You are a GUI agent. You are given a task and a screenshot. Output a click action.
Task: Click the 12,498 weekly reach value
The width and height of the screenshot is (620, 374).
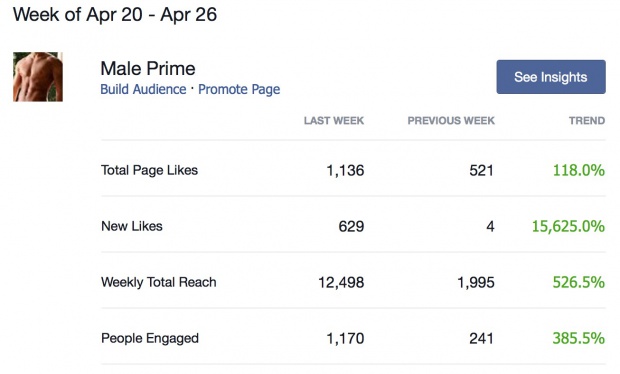click(x=341, y=283)
